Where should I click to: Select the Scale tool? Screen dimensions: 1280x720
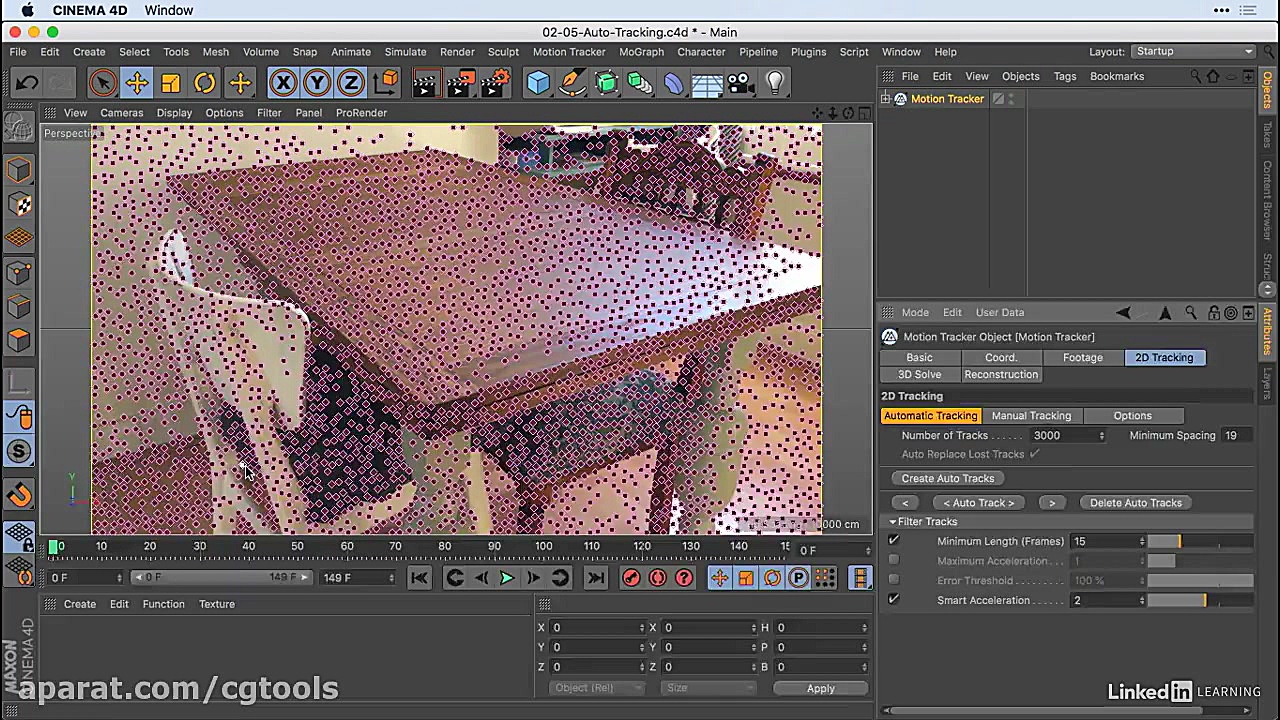(171, 83)
